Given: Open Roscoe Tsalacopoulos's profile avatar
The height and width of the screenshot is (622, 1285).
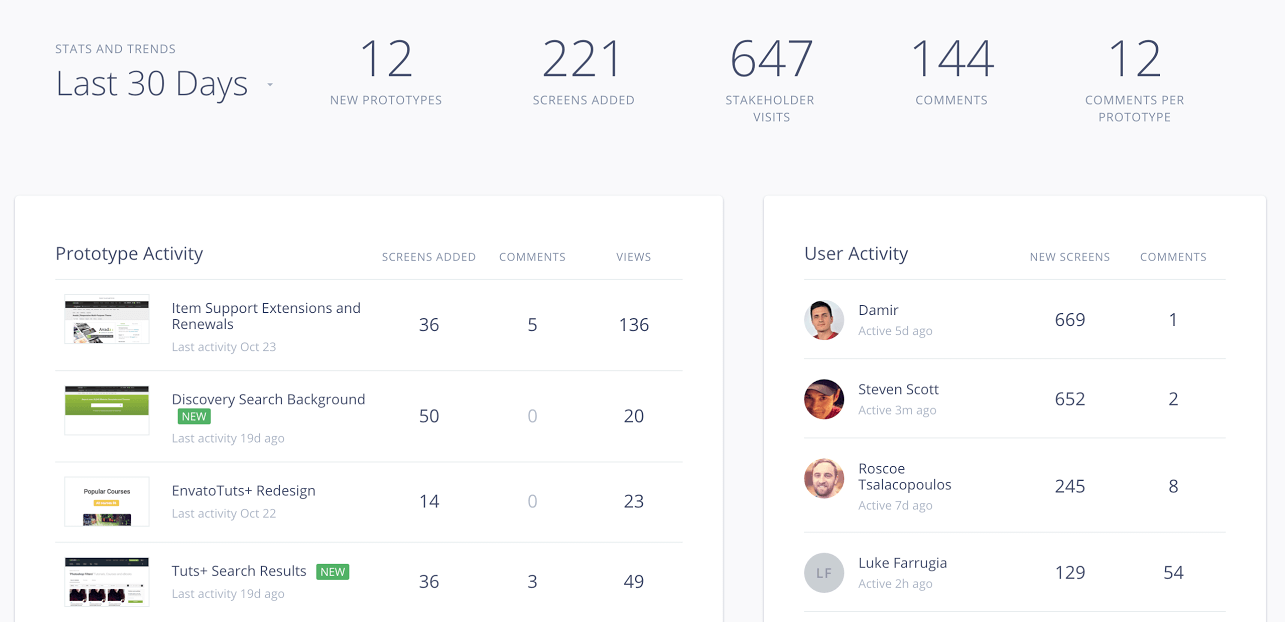Looking at the screenshot, I should point(824,478).
